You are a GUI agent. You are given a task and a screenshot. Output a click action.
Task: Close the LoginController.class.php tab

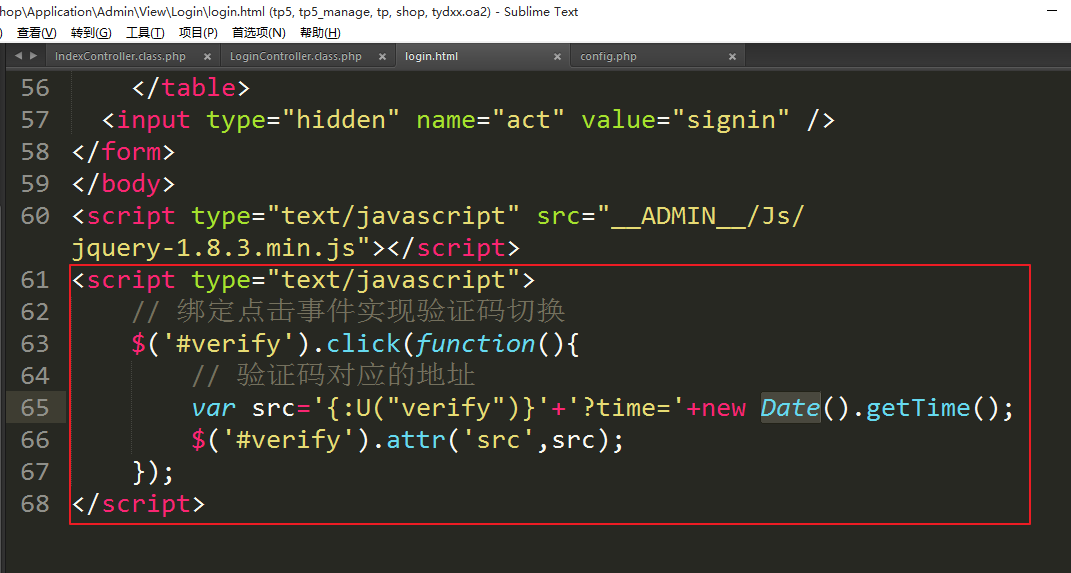383,57
